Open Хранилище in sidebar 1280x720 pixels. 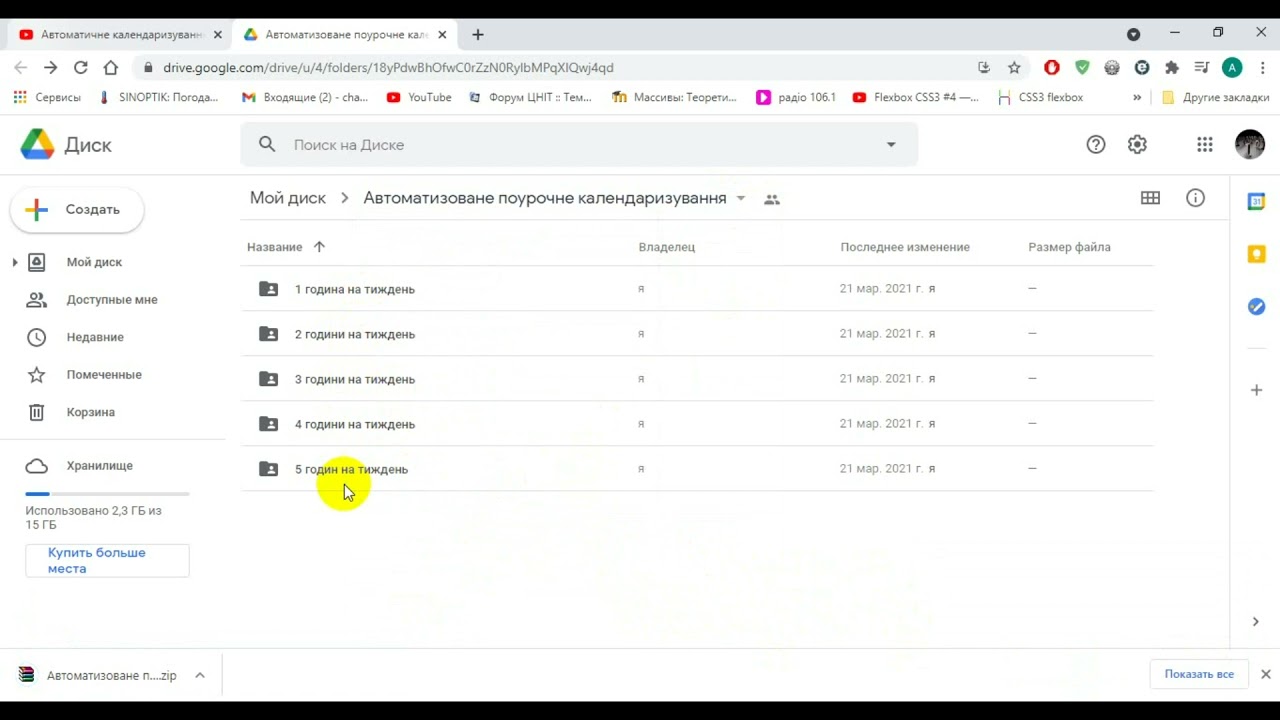click(99, 466)
